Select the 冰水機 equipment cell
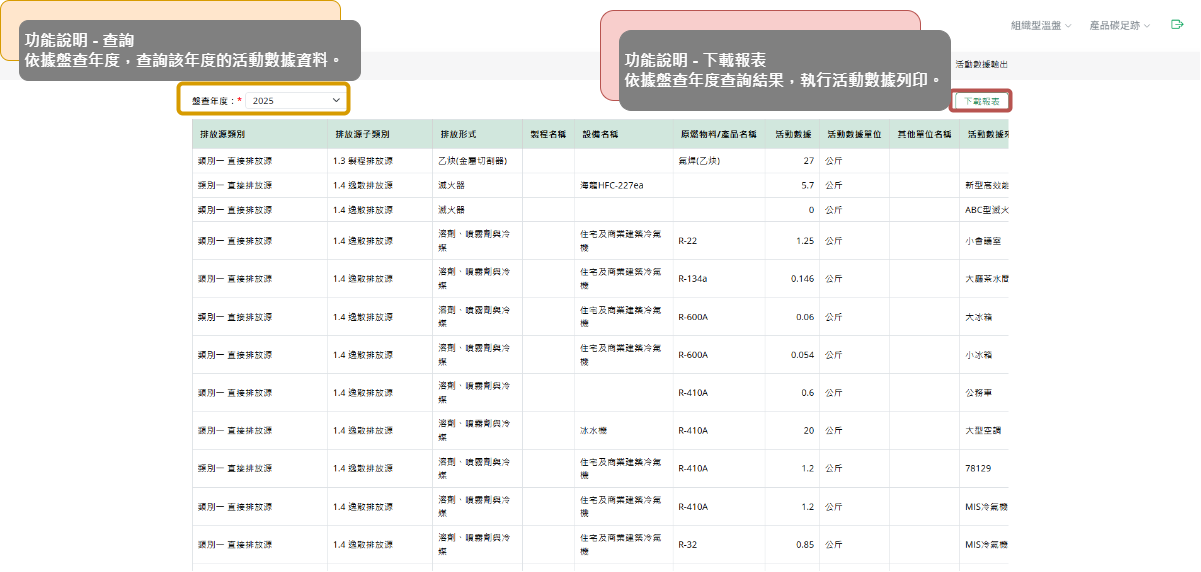 click(594, 431)
